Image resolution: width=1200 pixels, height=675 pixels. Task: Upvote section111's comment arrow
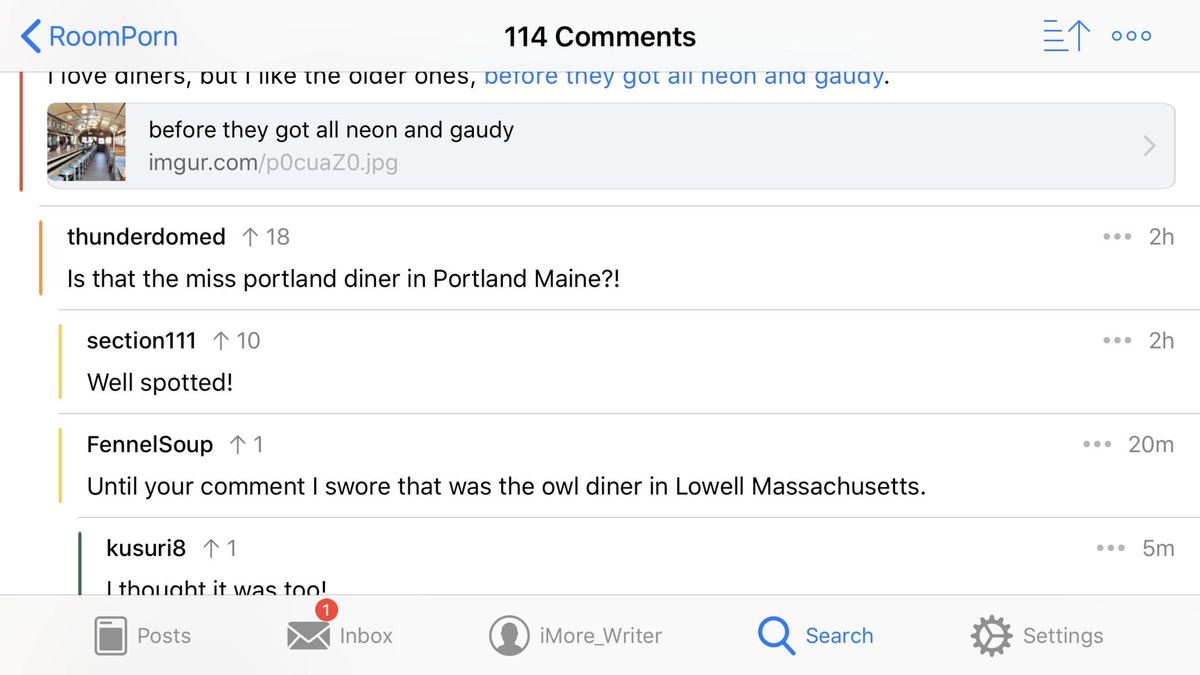pos(221,341)
